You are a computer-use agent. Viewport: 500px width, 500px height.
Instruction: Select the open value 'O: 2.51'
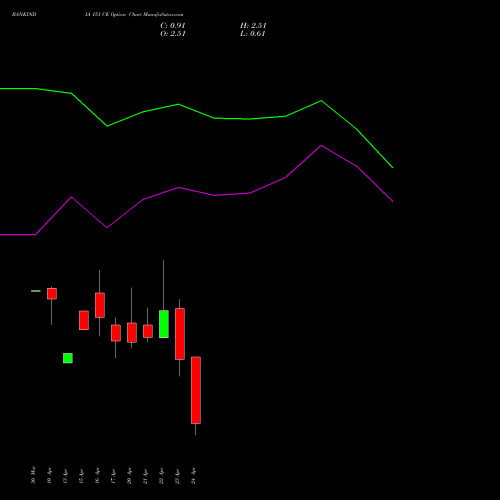pyautogui.click(x=173, y=34)
